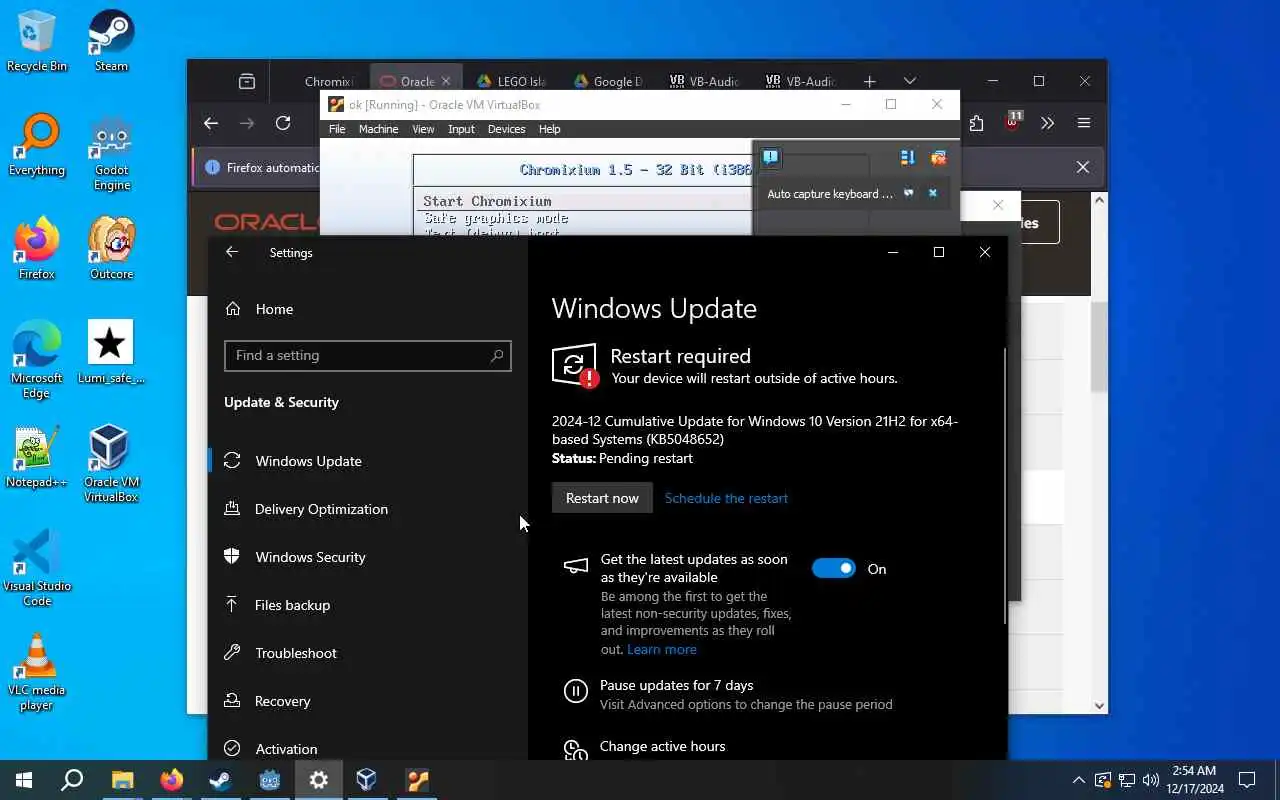Open Change active hours option

point(662,746)
